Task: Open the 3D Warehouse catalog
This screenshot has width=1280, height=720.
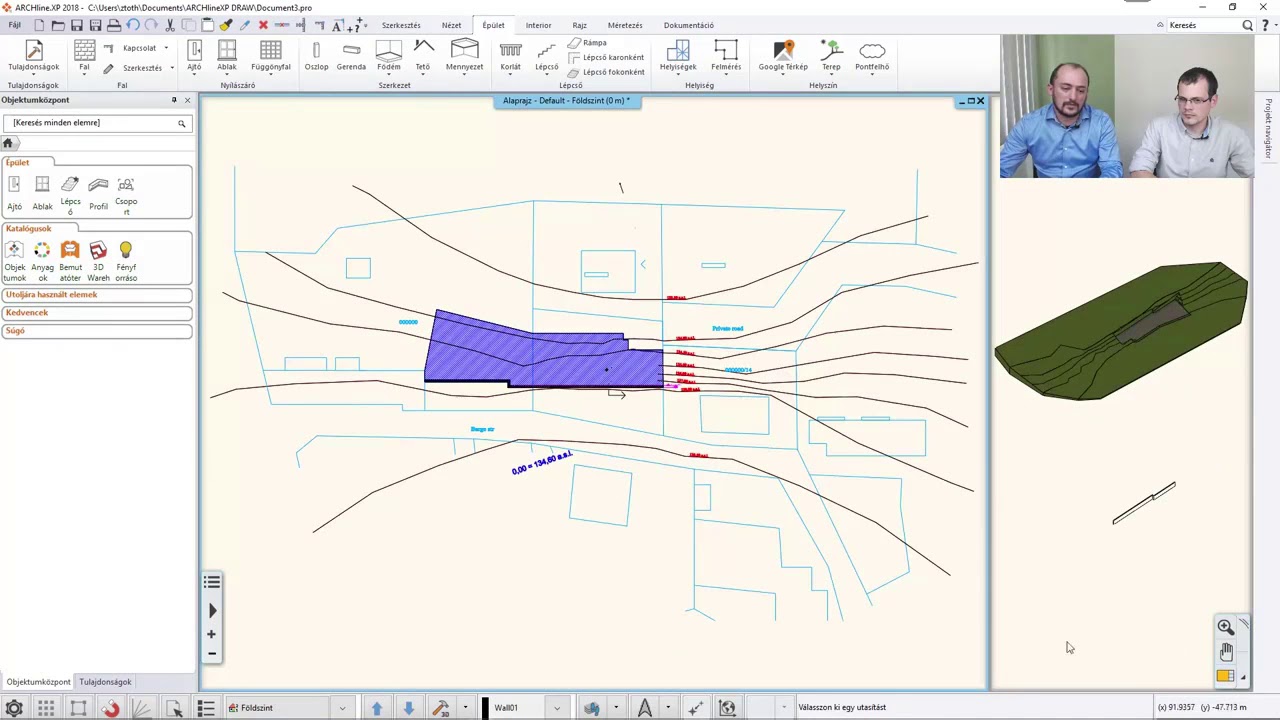Action: [x=98, y=261]
